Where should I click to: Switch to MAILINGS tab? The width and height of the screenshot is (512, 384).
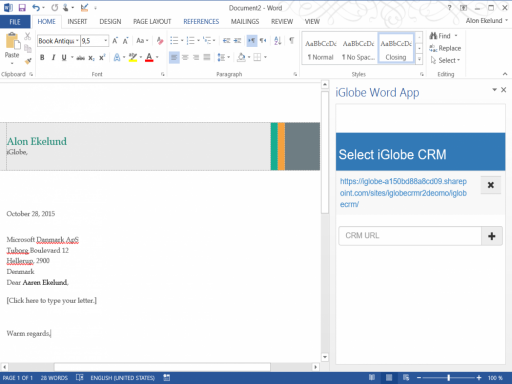(245, 22)
